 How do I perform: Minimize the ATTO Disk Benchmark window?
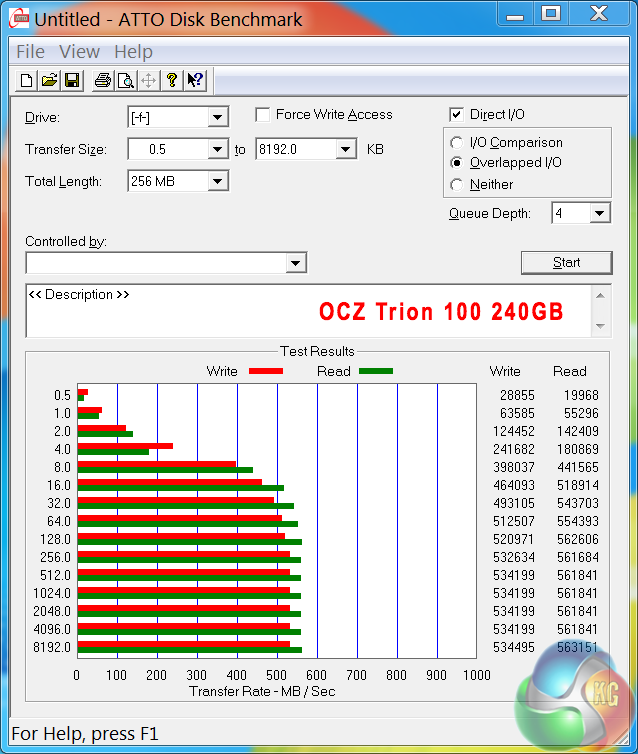(x=514, y=14)
